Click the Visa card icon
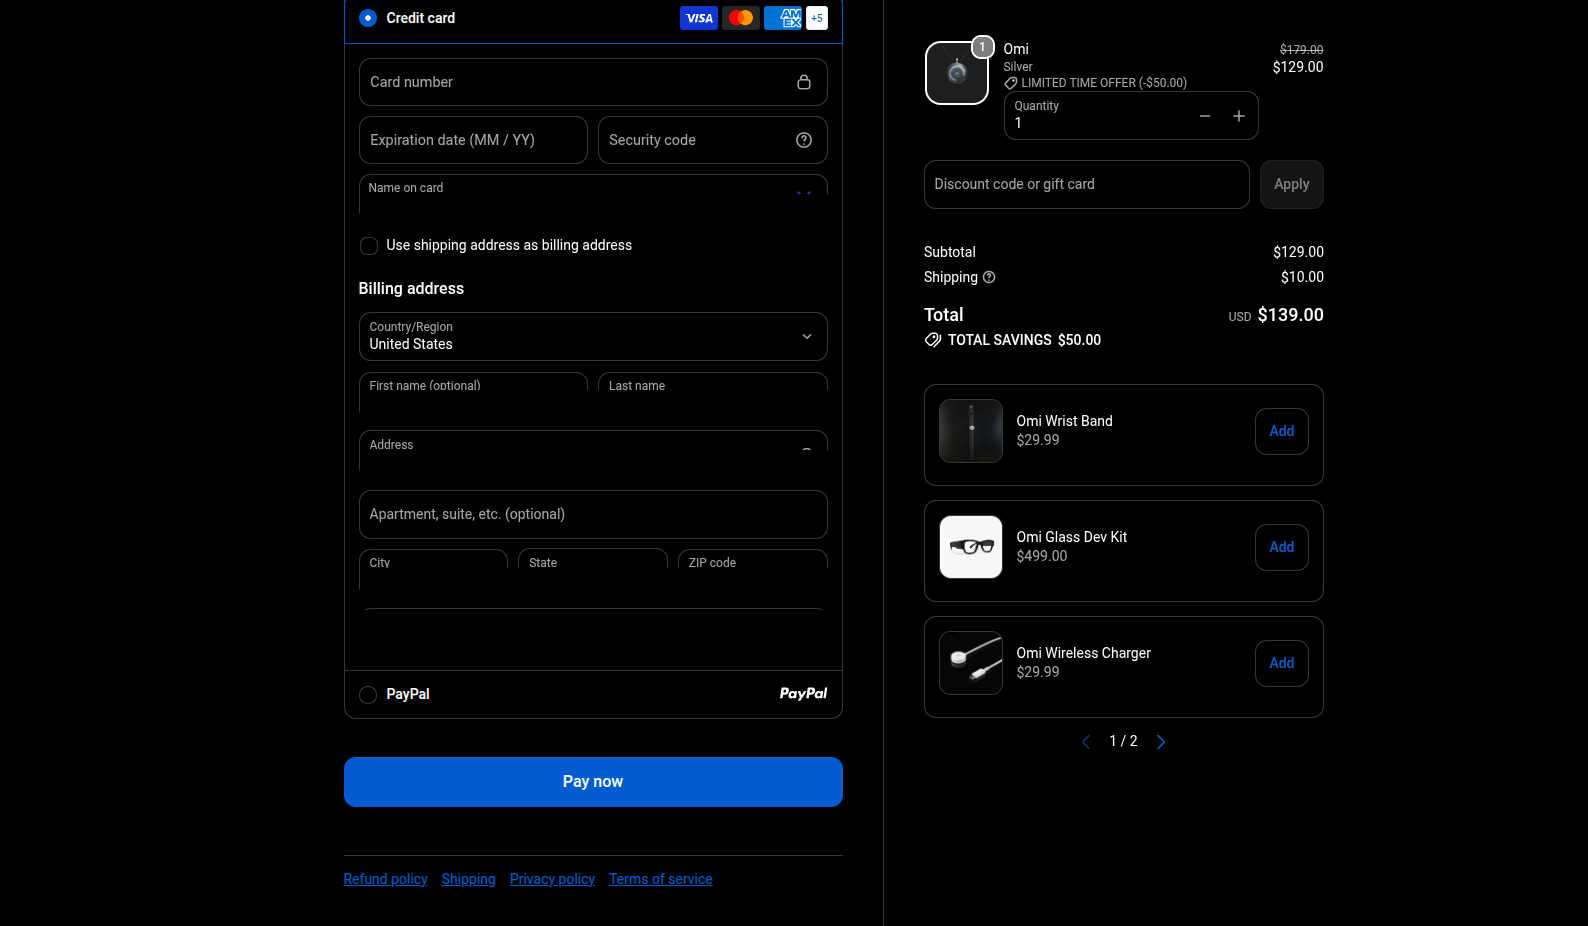The width and height of the screenshot is (1588, 926). point(699,18)
